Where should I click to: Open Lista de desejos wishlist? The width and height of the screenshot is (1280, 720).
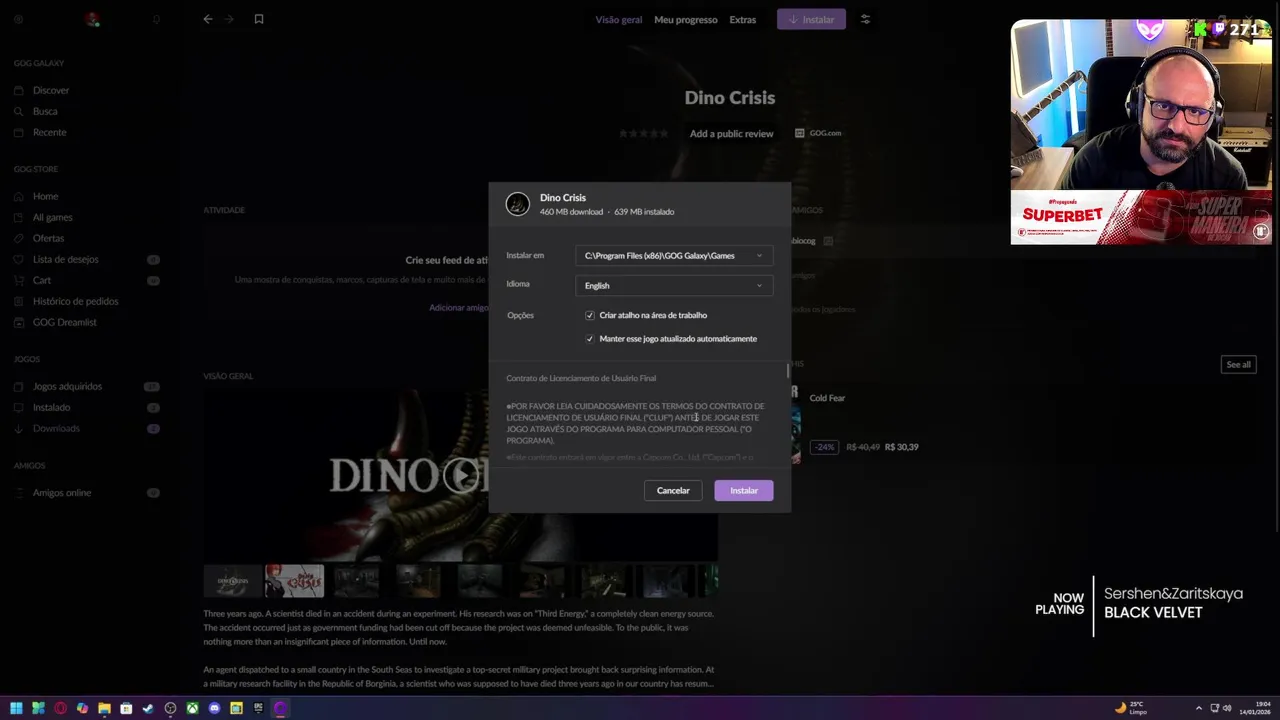coord(65,259)
